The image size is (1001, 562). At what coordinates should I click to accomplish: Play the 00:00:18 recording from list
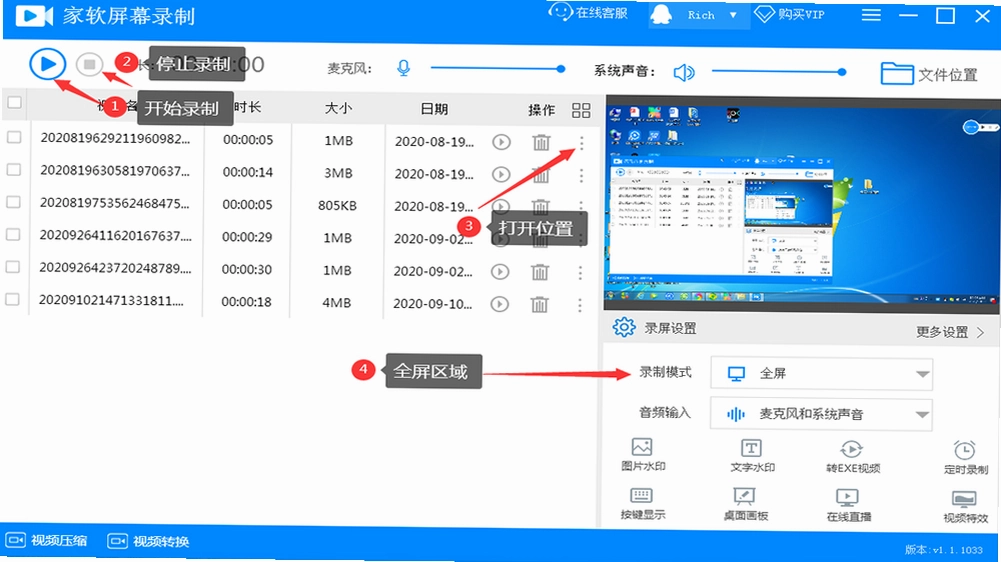click(499, 304)
